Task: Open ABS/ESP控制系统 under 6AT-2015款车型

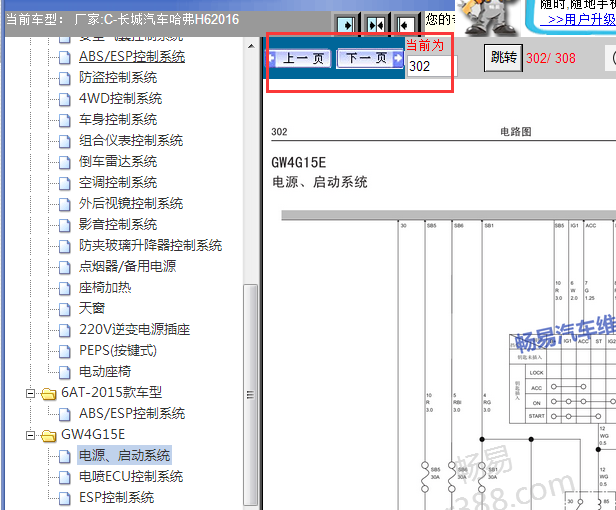Action: pyautogui.click(x=132, y=414)
